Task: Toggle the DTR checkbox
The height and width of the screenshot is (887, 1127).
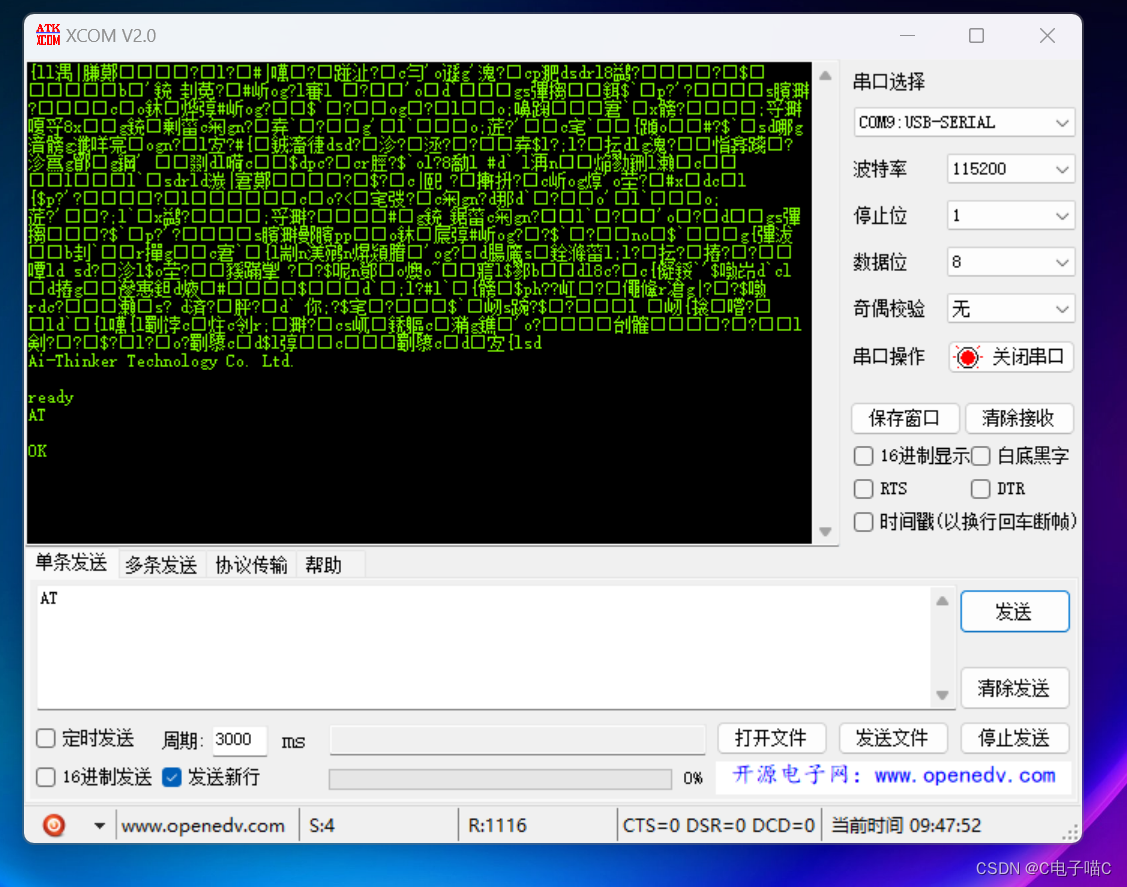Action: [981, 489]
